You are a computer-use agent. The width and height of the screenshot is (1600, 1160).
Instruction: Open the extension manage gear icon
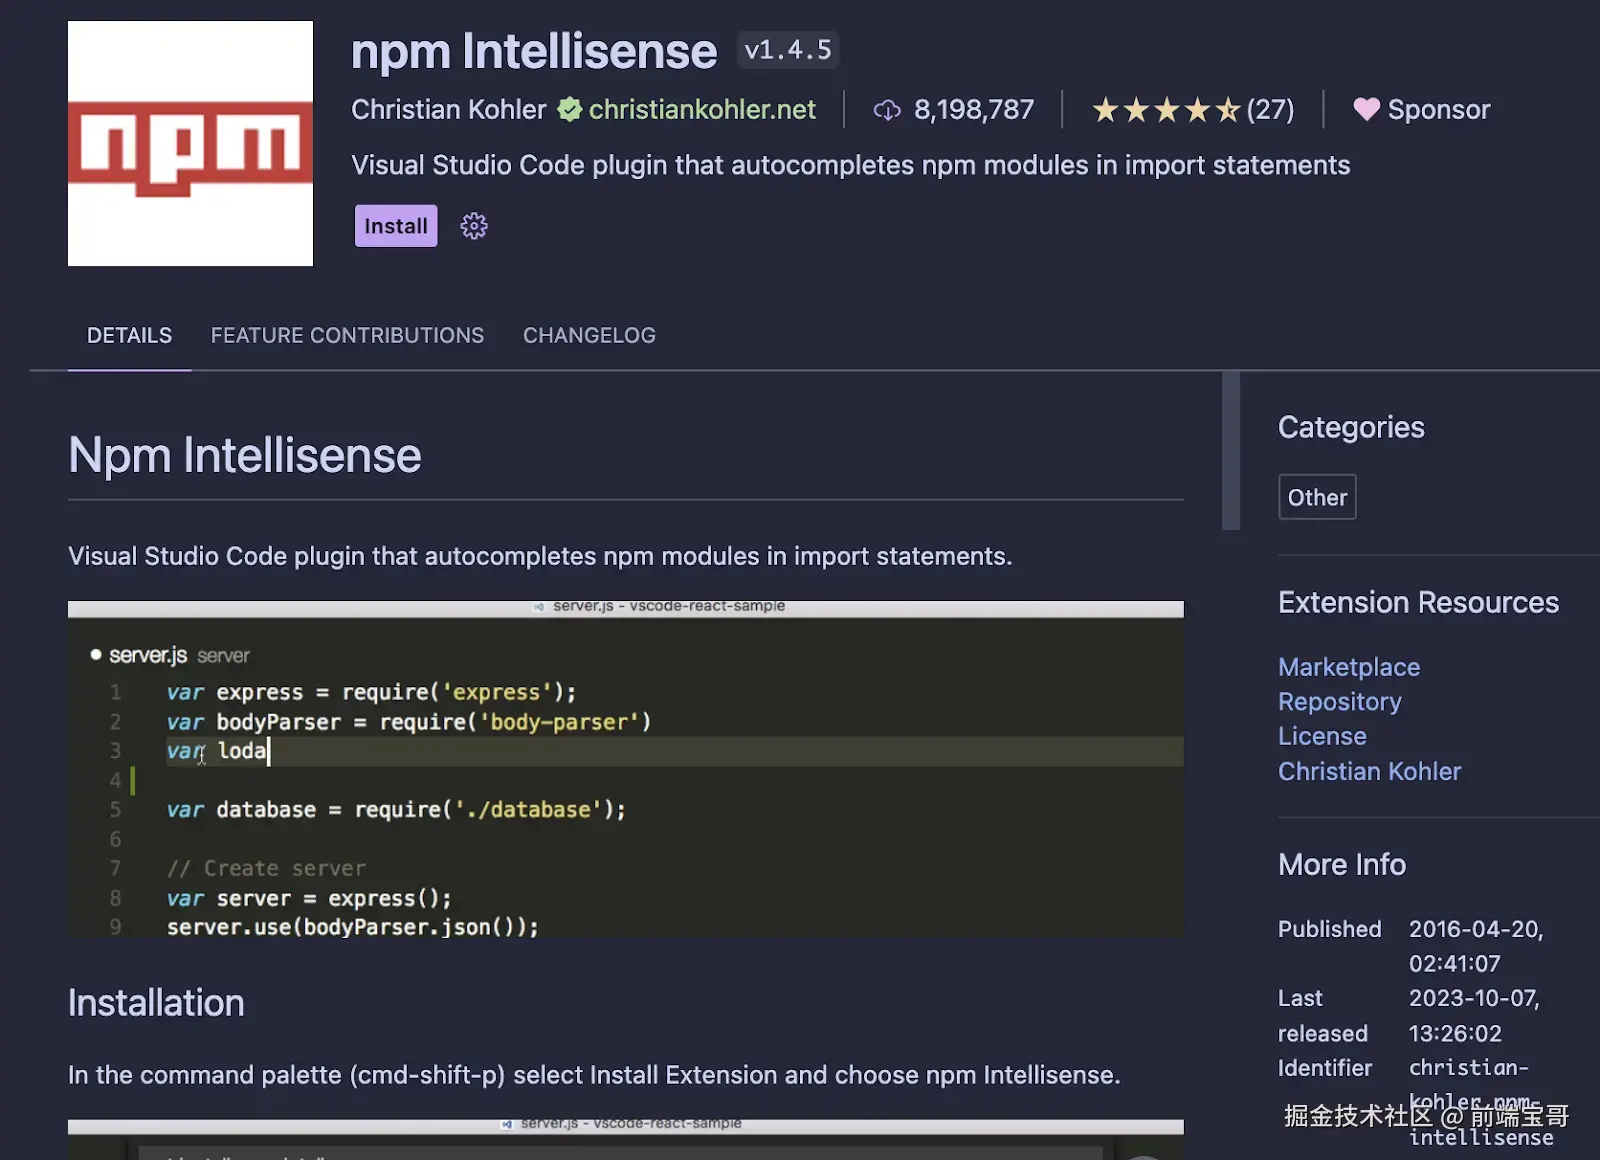pos(474,226)
